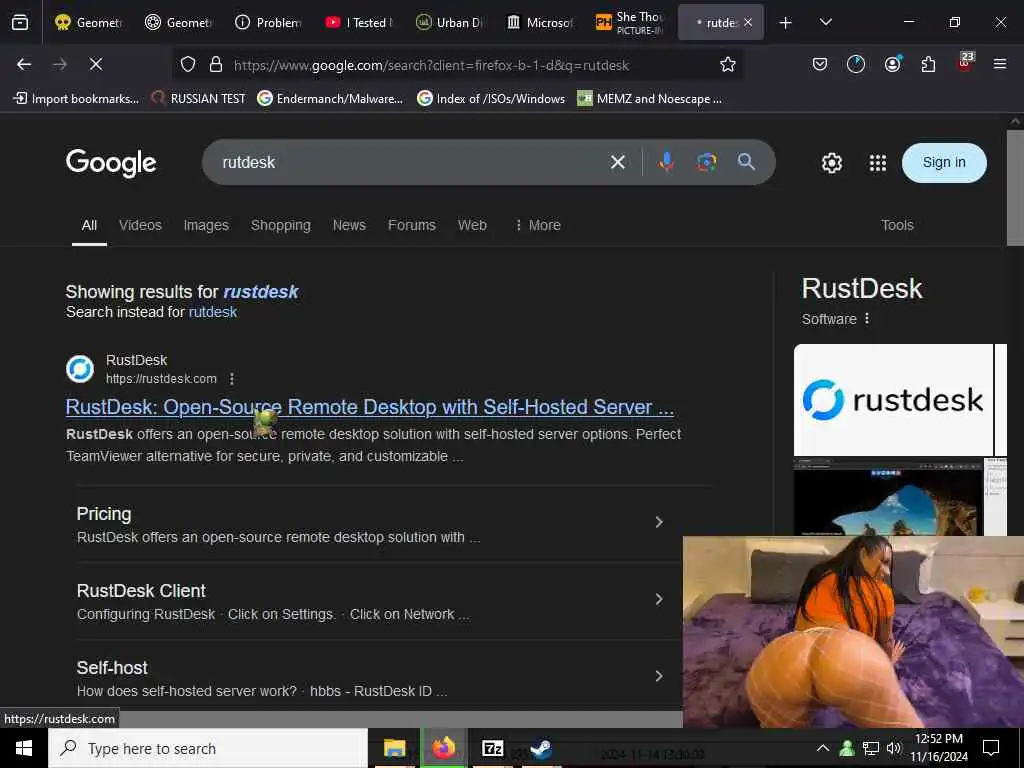Screen dimensions: 1024x768
Task: Select Videos search filter
Action: click(140, 225)
